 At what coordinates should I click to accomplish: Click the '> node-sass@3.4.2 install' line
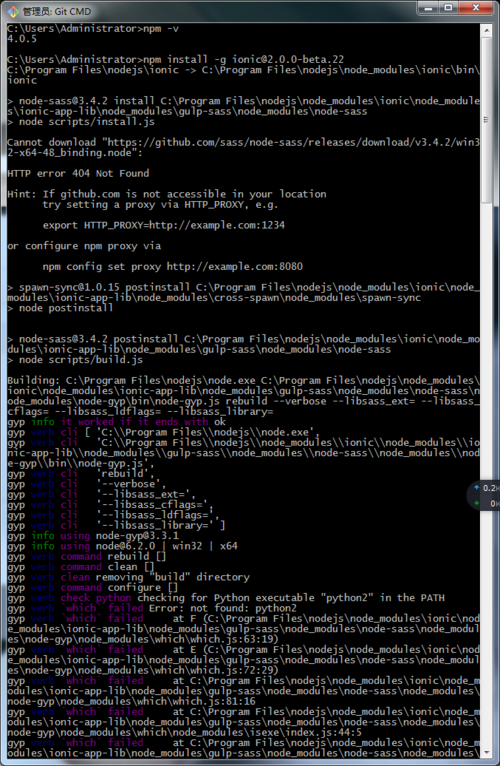[243, 101]
